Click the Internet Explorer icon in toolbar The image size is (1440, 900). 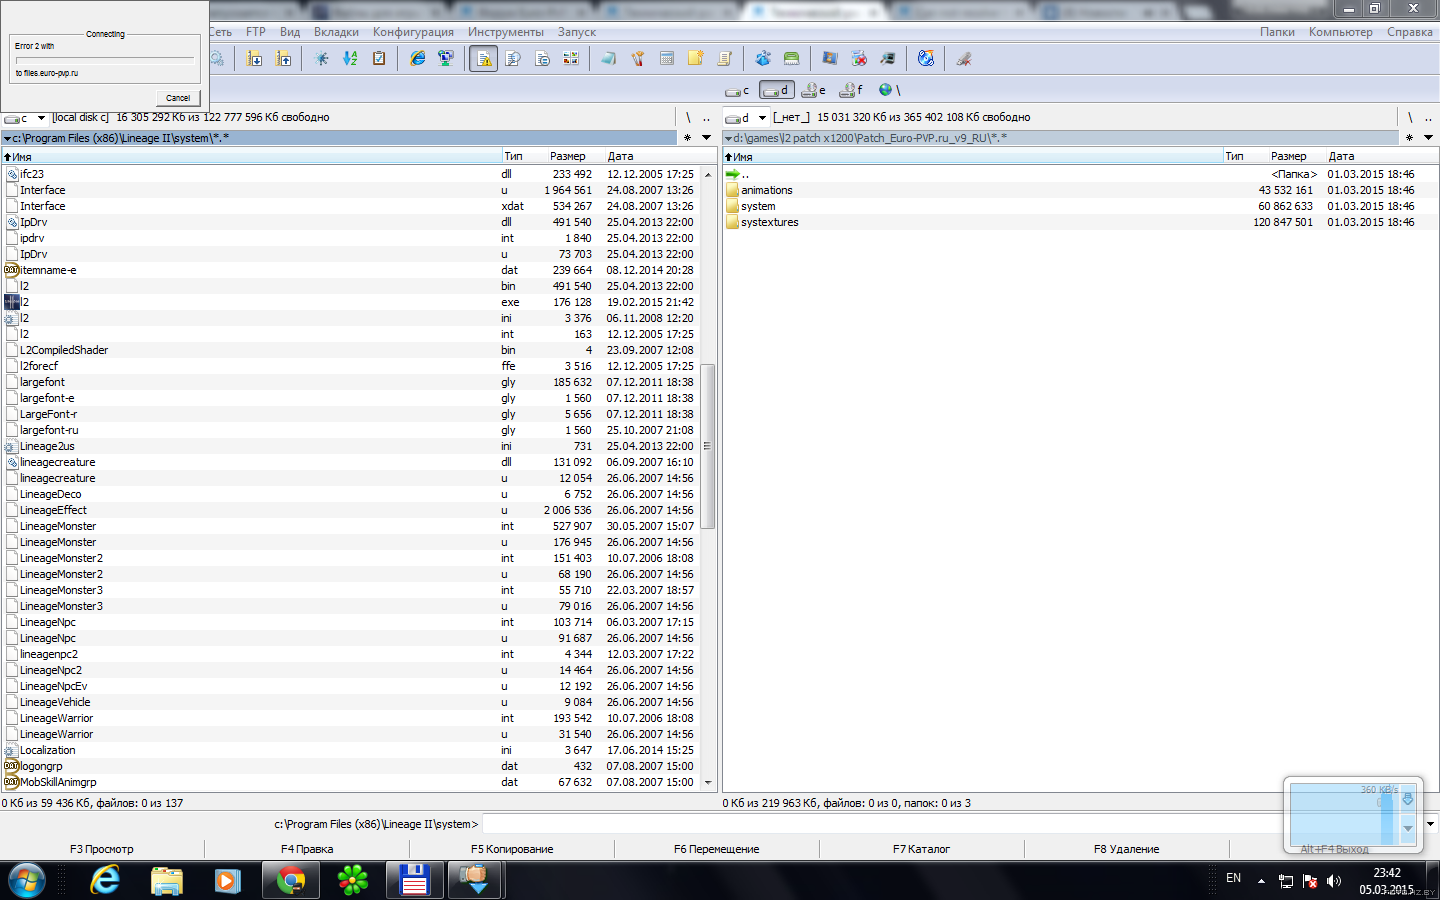point(418,59)
